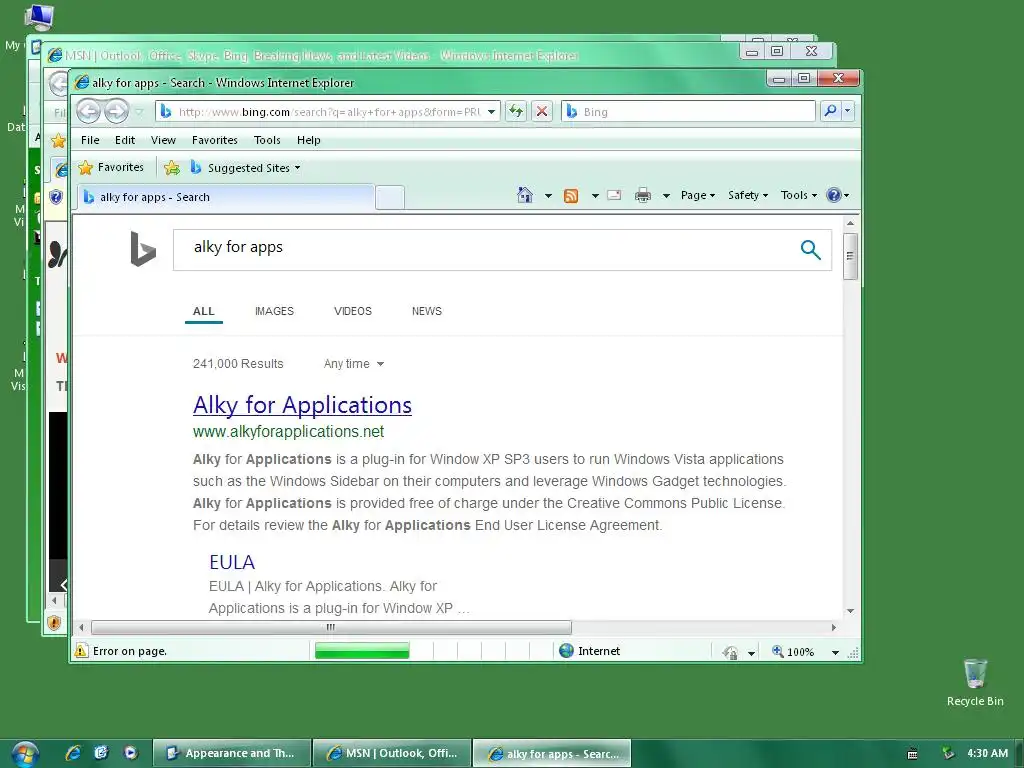This screenshot has height=768, width=1024.
Task: Click the orange RSS feeds icon
Action: click(x=571, y=195)
